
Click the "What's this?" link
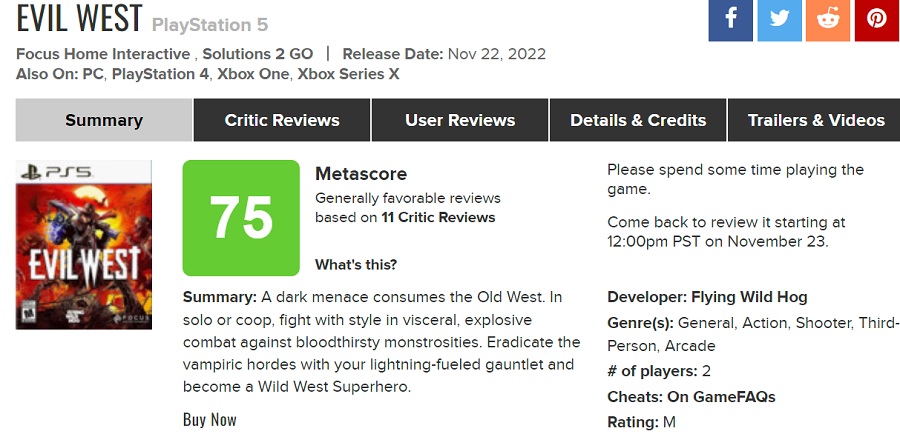[x=356, y=265]
